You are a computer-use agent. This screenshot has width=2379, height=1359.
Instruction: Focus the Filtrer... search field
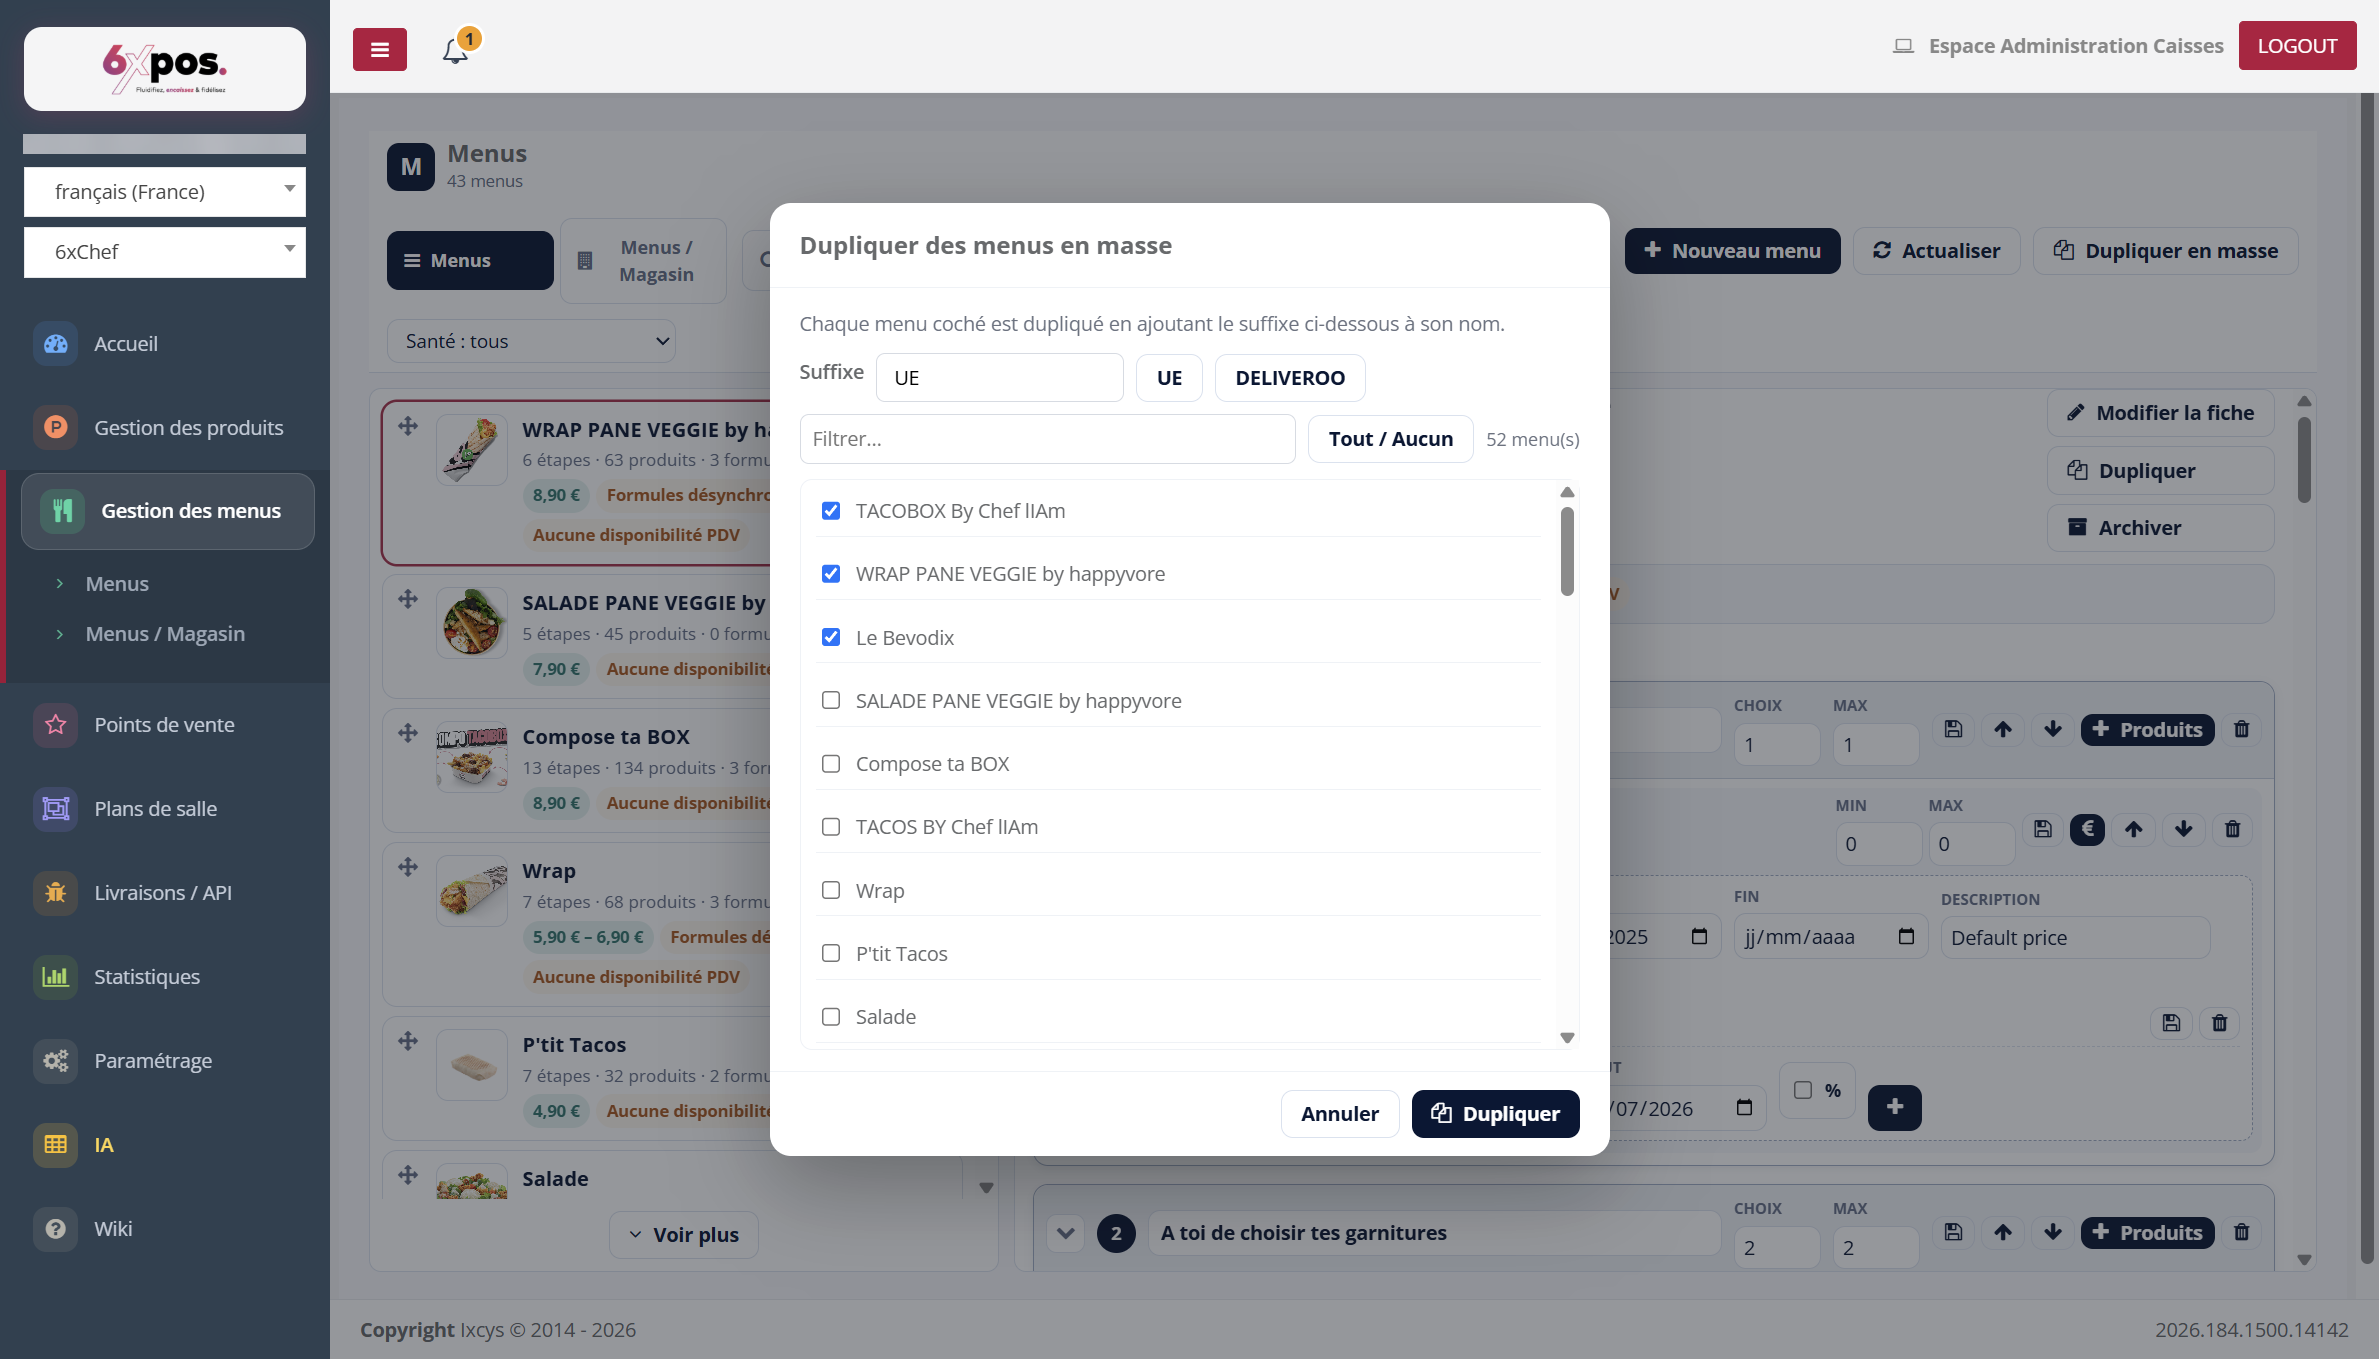click(x=1047, y=439)
